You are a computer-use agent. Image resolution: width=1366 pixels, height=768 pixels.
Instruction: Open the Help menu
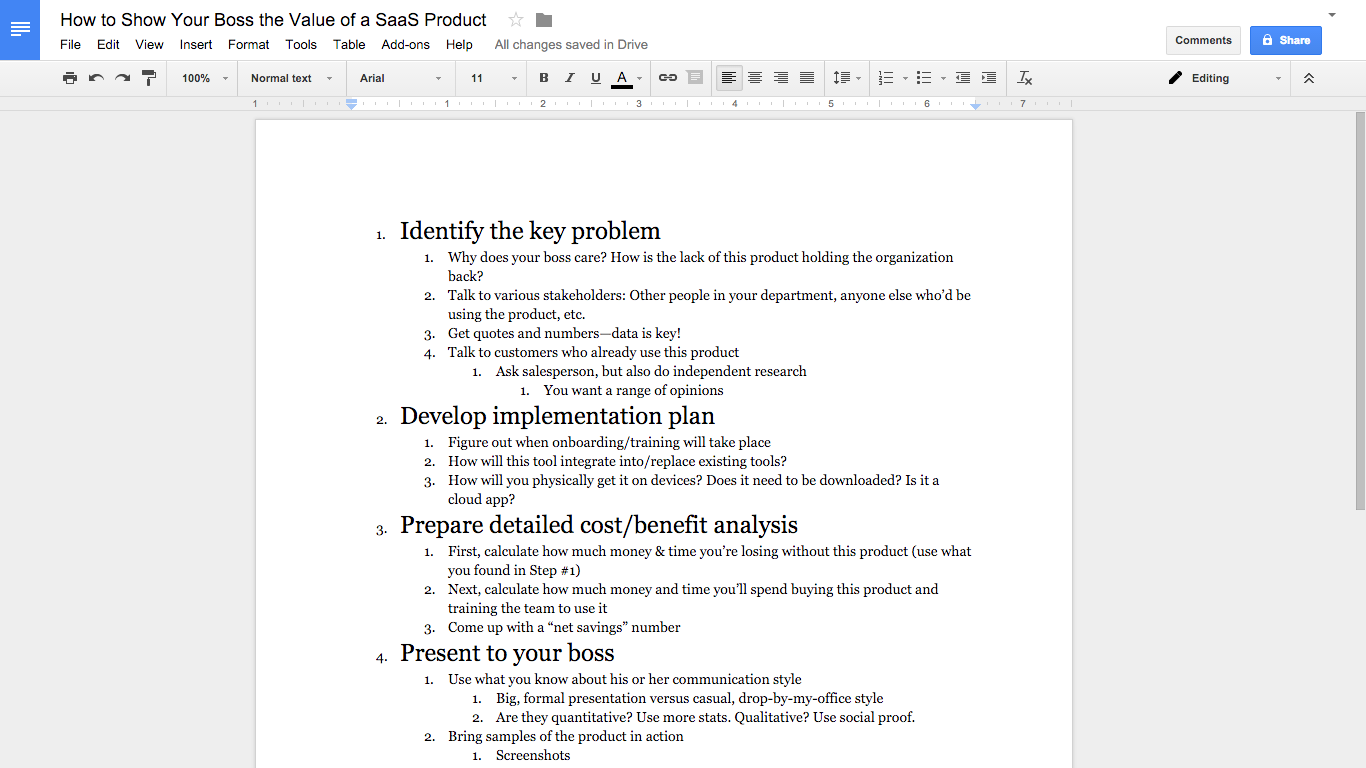459,44
